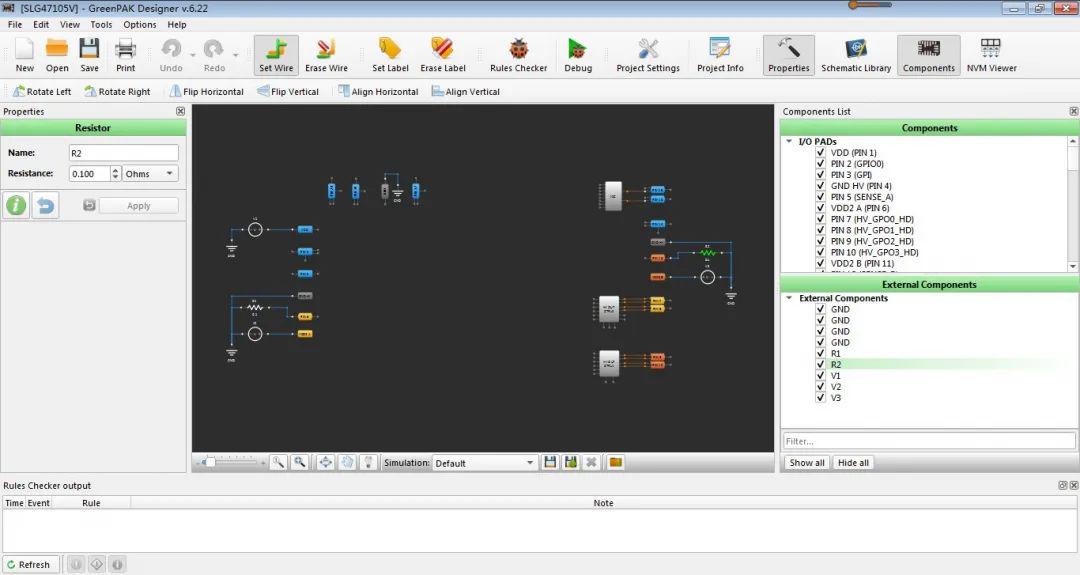Click the four-arrow fit-view icon below the canvas
This screenshot has height=575, width=1080.
tap(325, 463)
